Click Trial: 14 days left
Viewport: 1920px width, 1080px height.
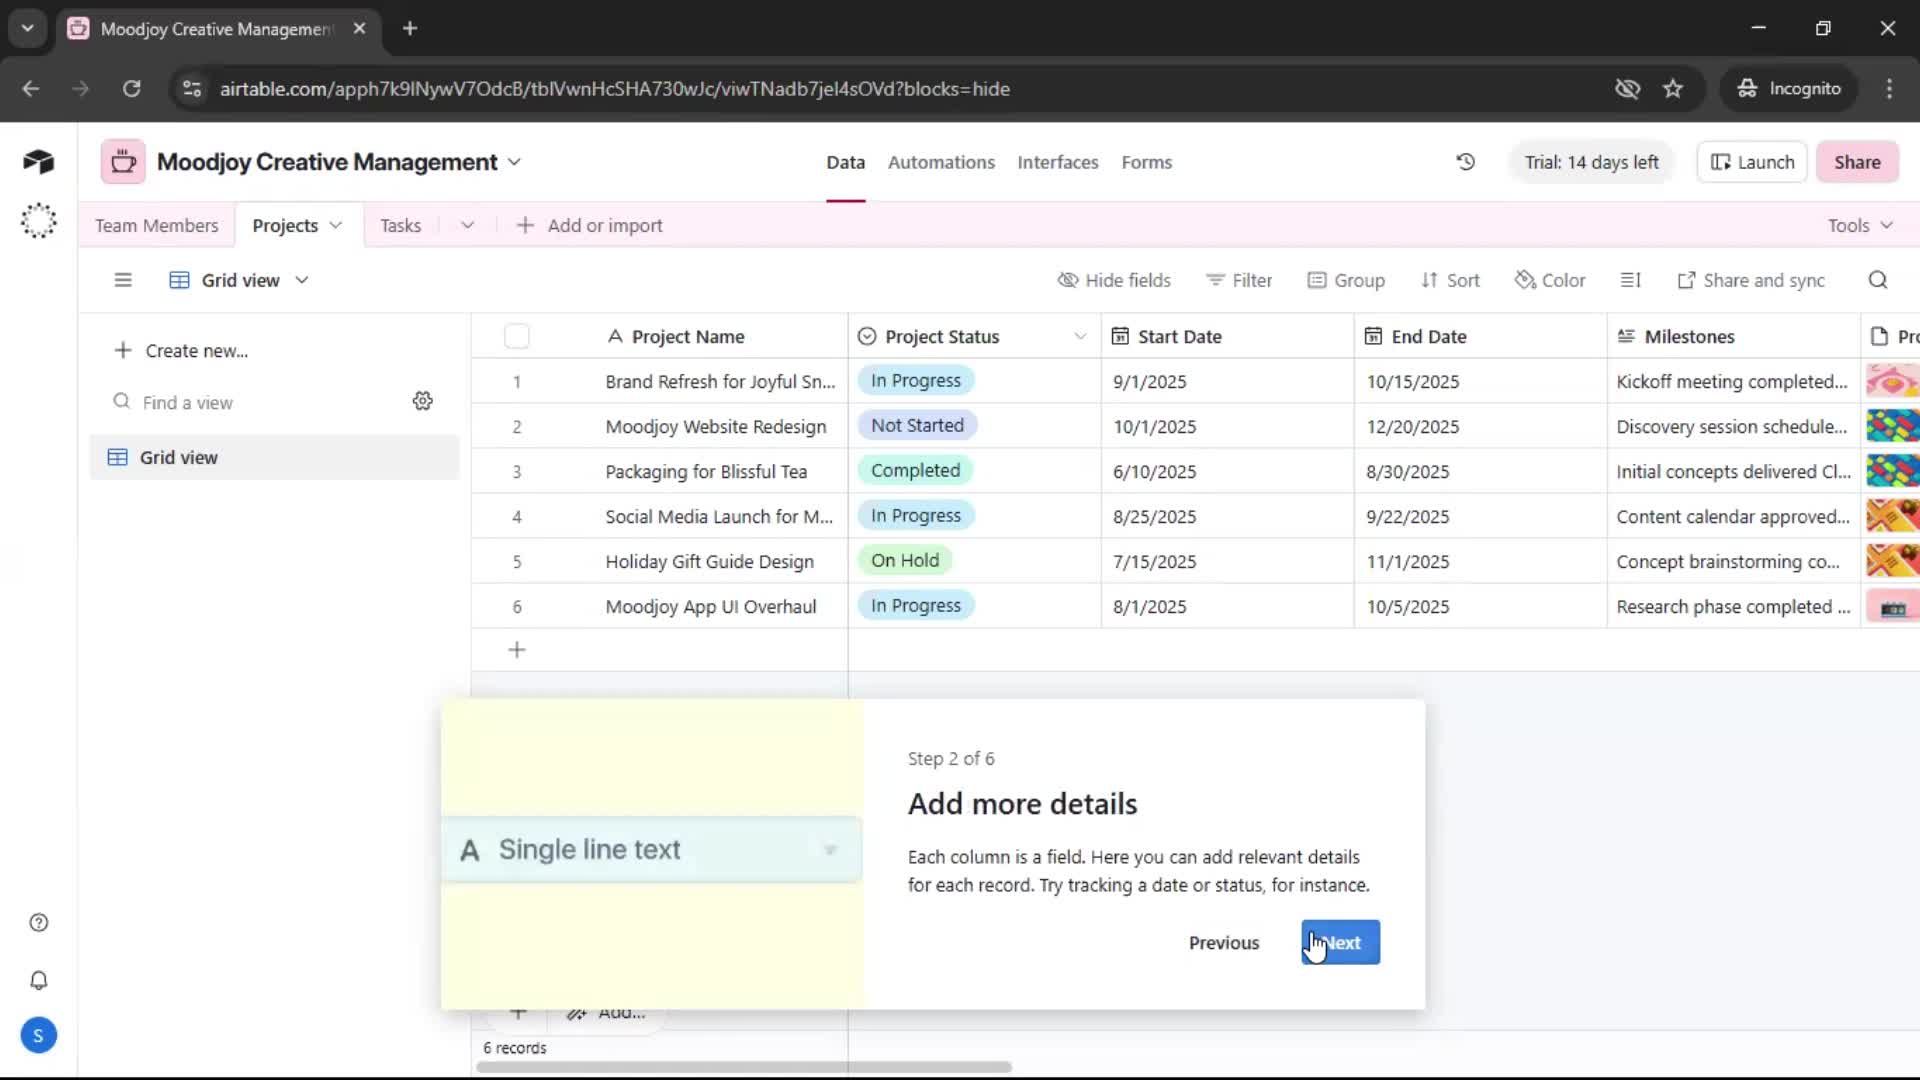1591,162
